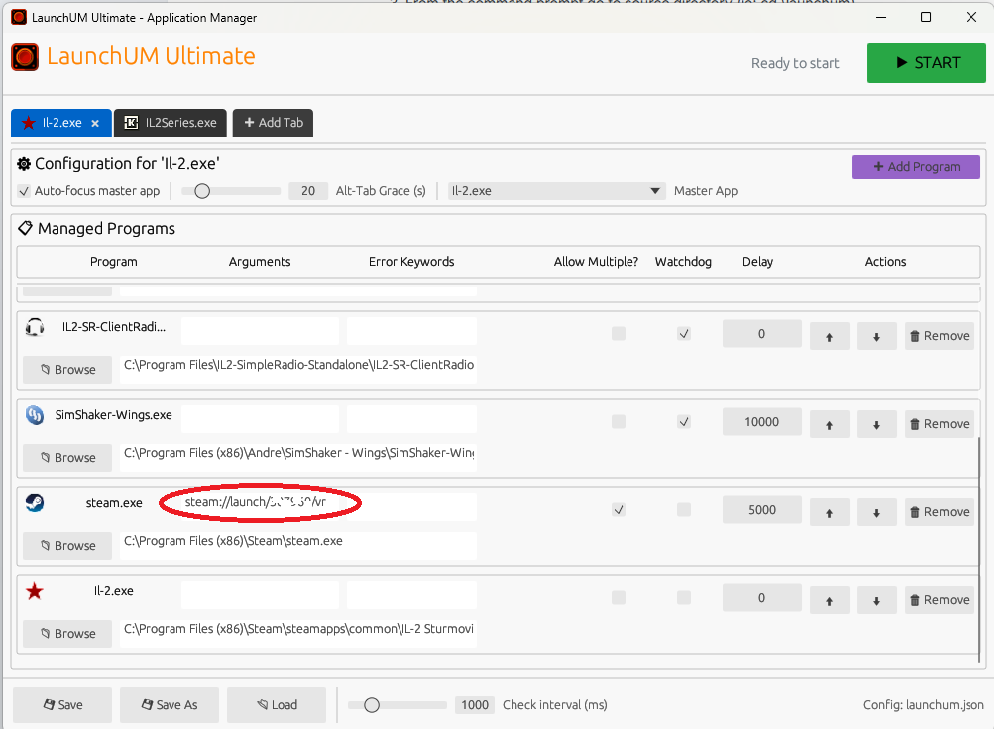The width and height of the screenshot is (994, 729).
Task: Click the LaunchUM Ultimate logo icon
Action: pyautogui.click(x=25, y=57)
